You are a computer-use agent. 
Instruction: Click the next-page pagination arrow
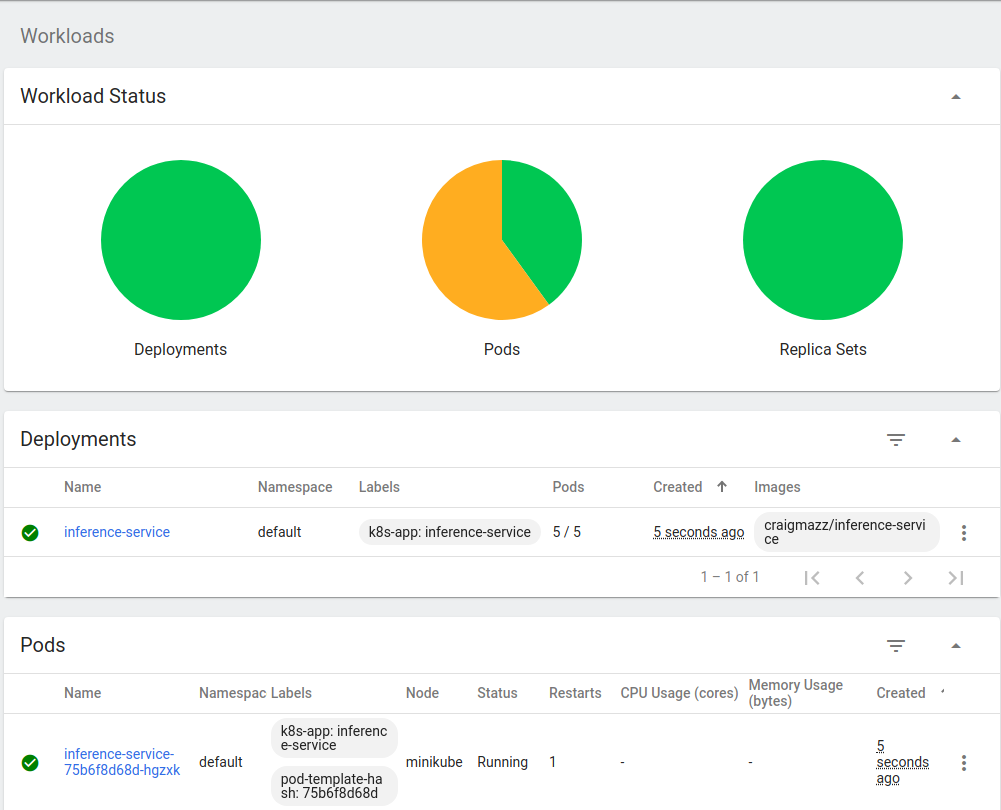click(908, 577)
